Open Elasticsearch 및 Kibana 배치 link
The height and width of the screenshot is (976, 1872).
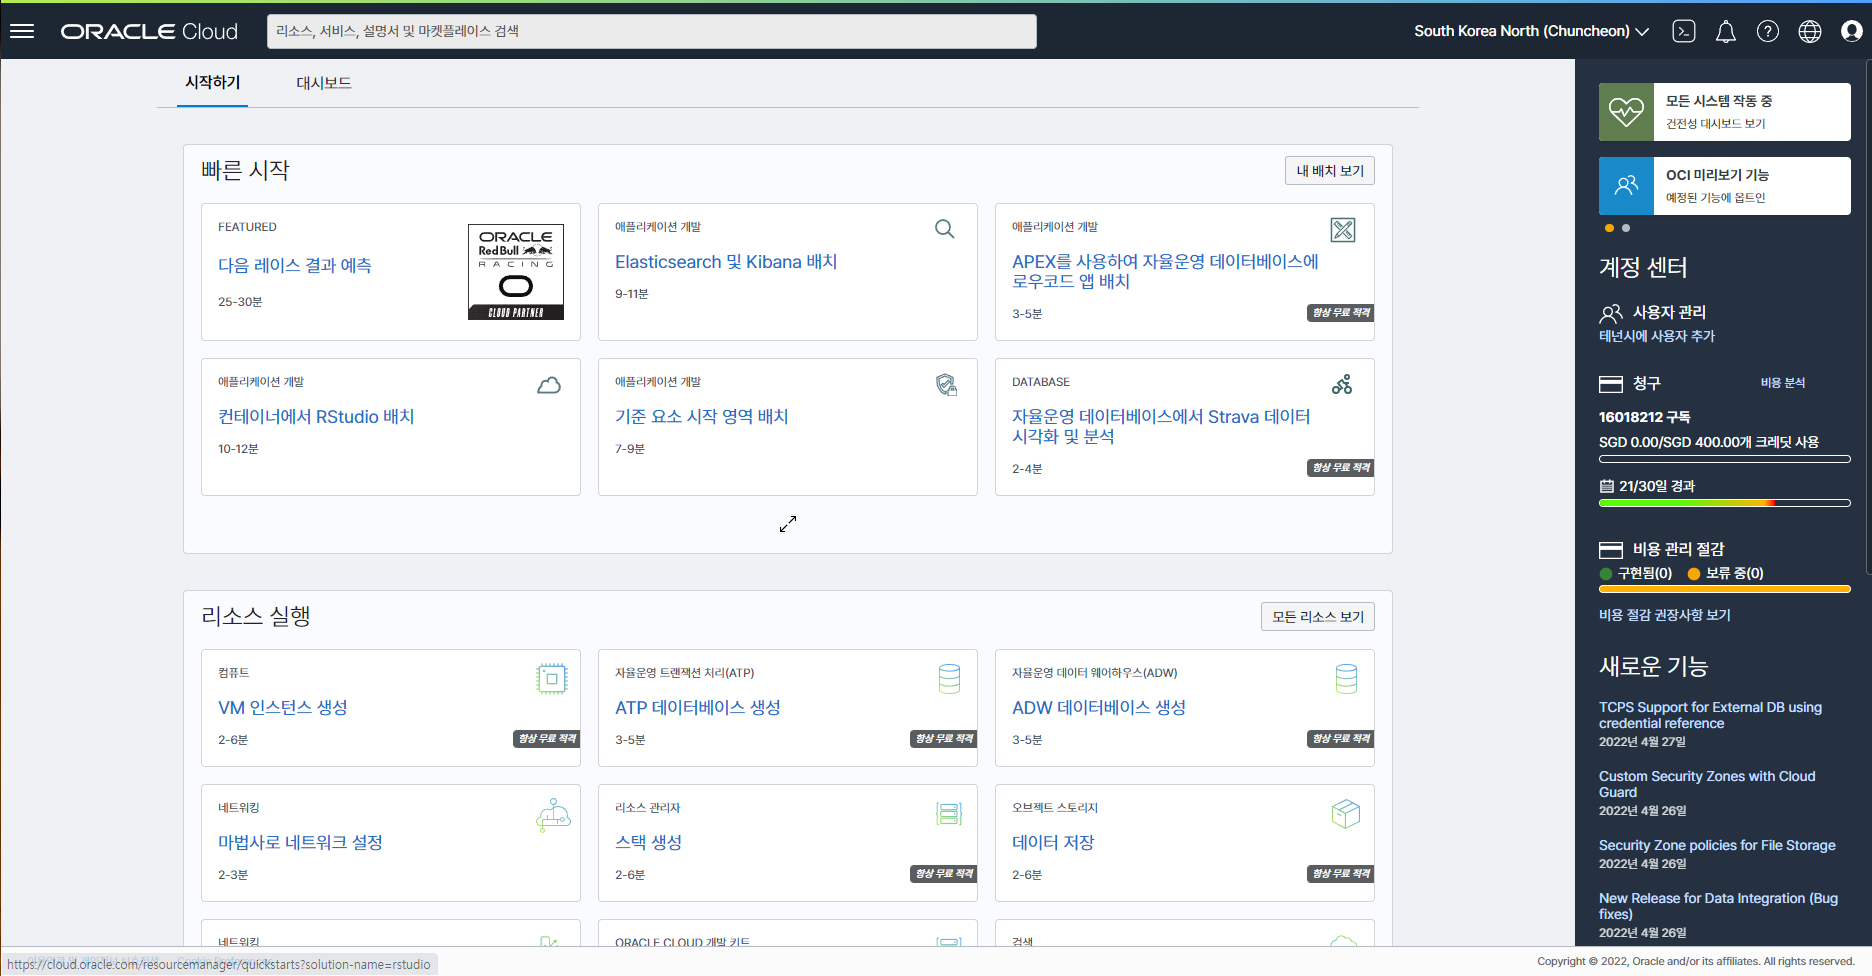(x=726, y=262)
